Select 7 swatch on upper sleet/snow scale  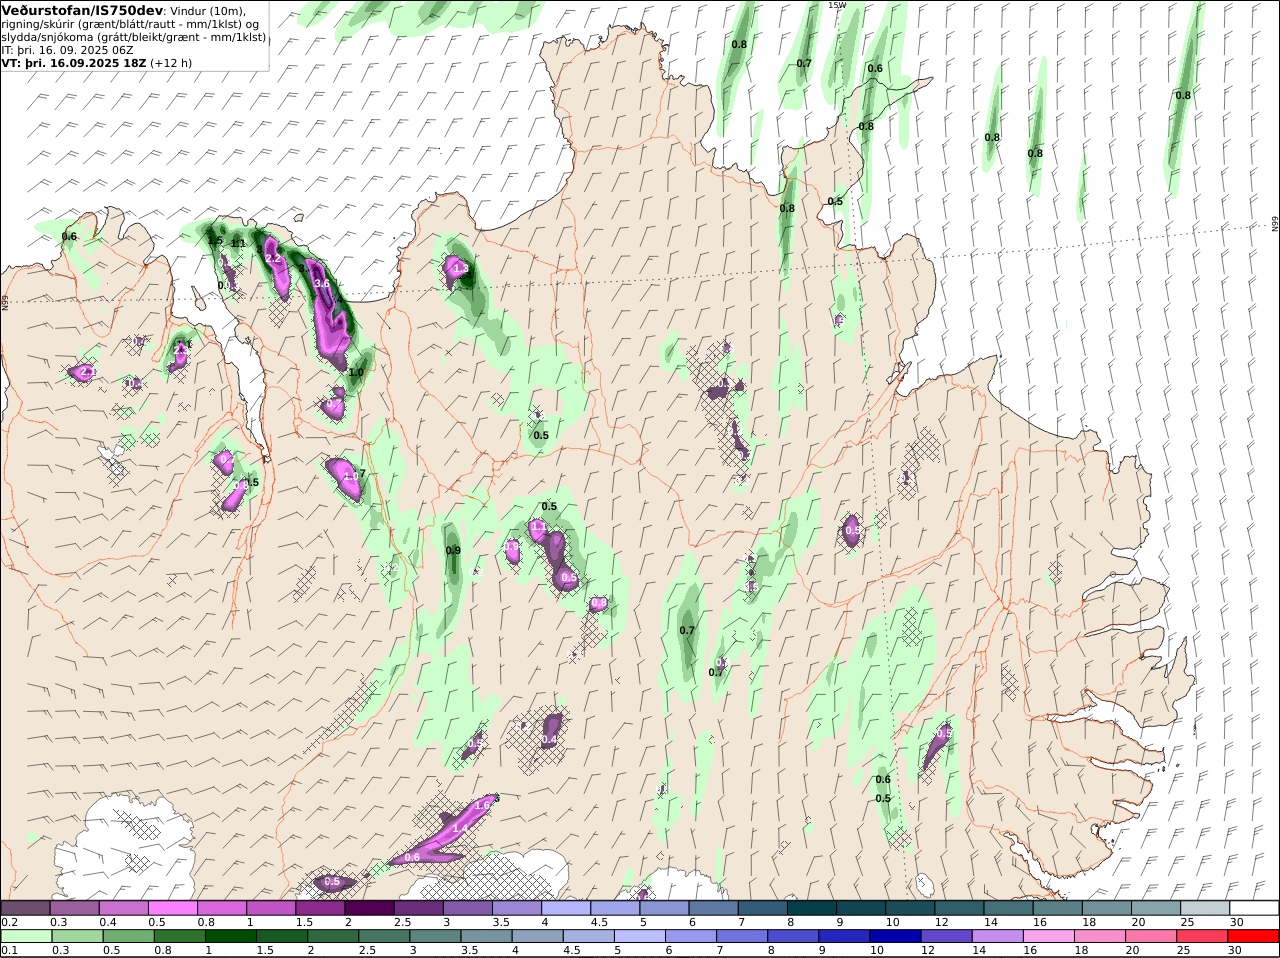pos(762,907)
